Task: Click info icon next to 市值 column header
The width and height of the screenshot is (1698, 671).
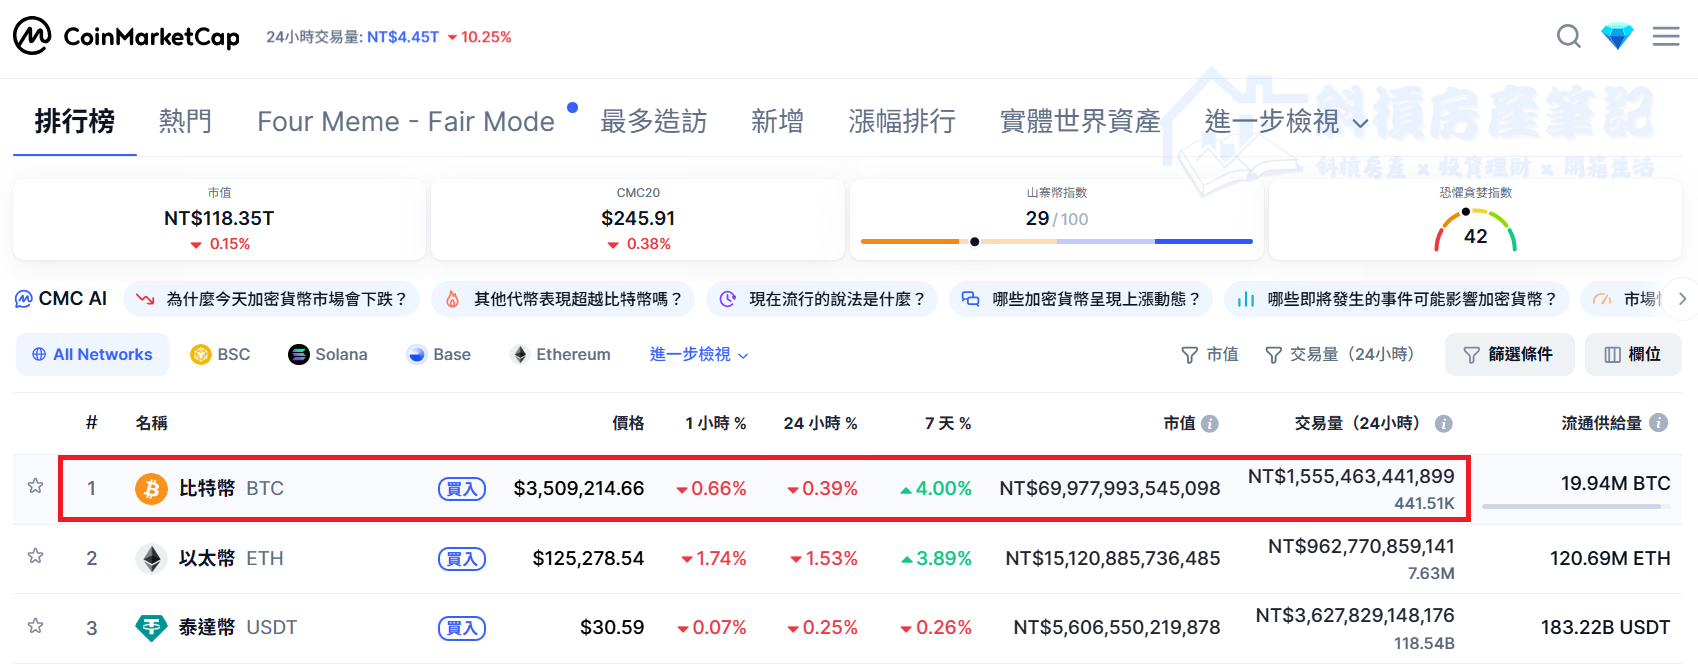Action: pos(1210,424)
